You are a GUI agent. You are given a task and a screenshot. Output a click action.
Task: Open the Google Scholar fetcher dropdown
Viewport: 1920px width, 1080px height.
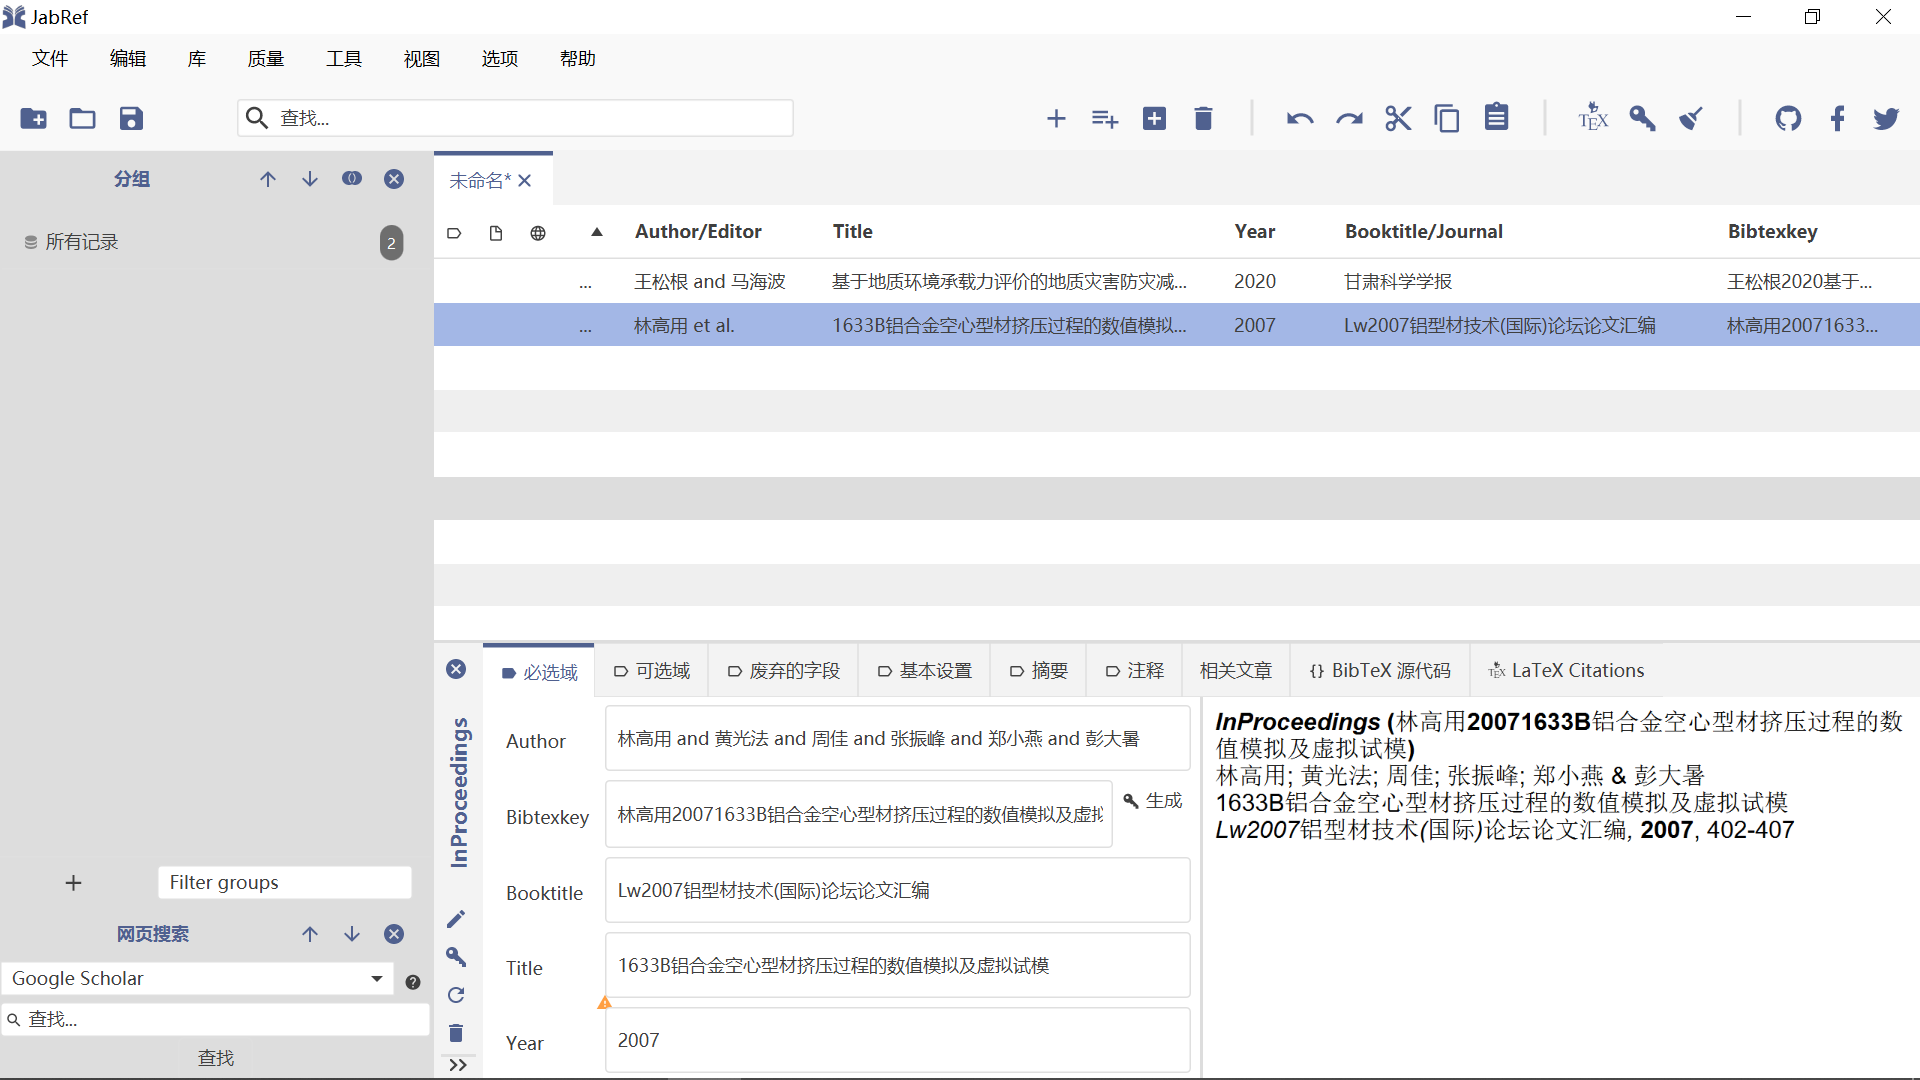coord(377,979)
